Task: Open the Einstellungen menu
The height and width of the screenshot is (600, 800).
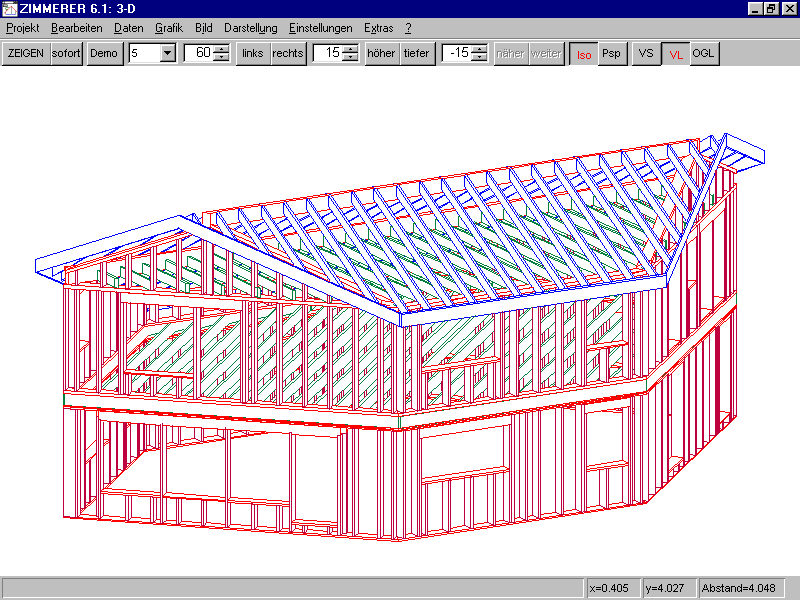Action: pyautogui.click(x=320, y=28)
